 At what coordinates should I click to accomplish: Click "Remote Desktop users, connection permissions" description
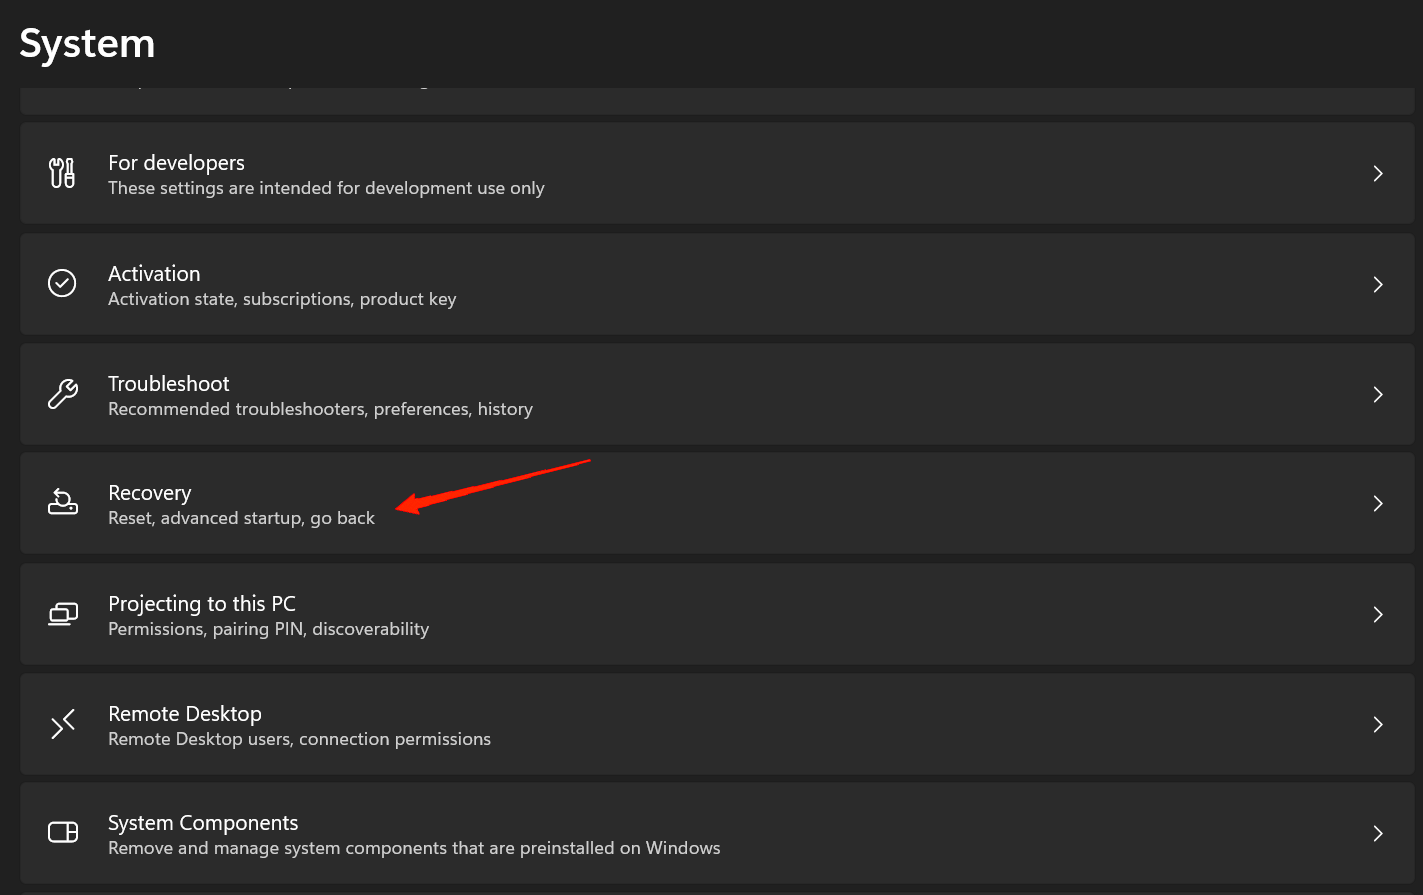point(299,739)
